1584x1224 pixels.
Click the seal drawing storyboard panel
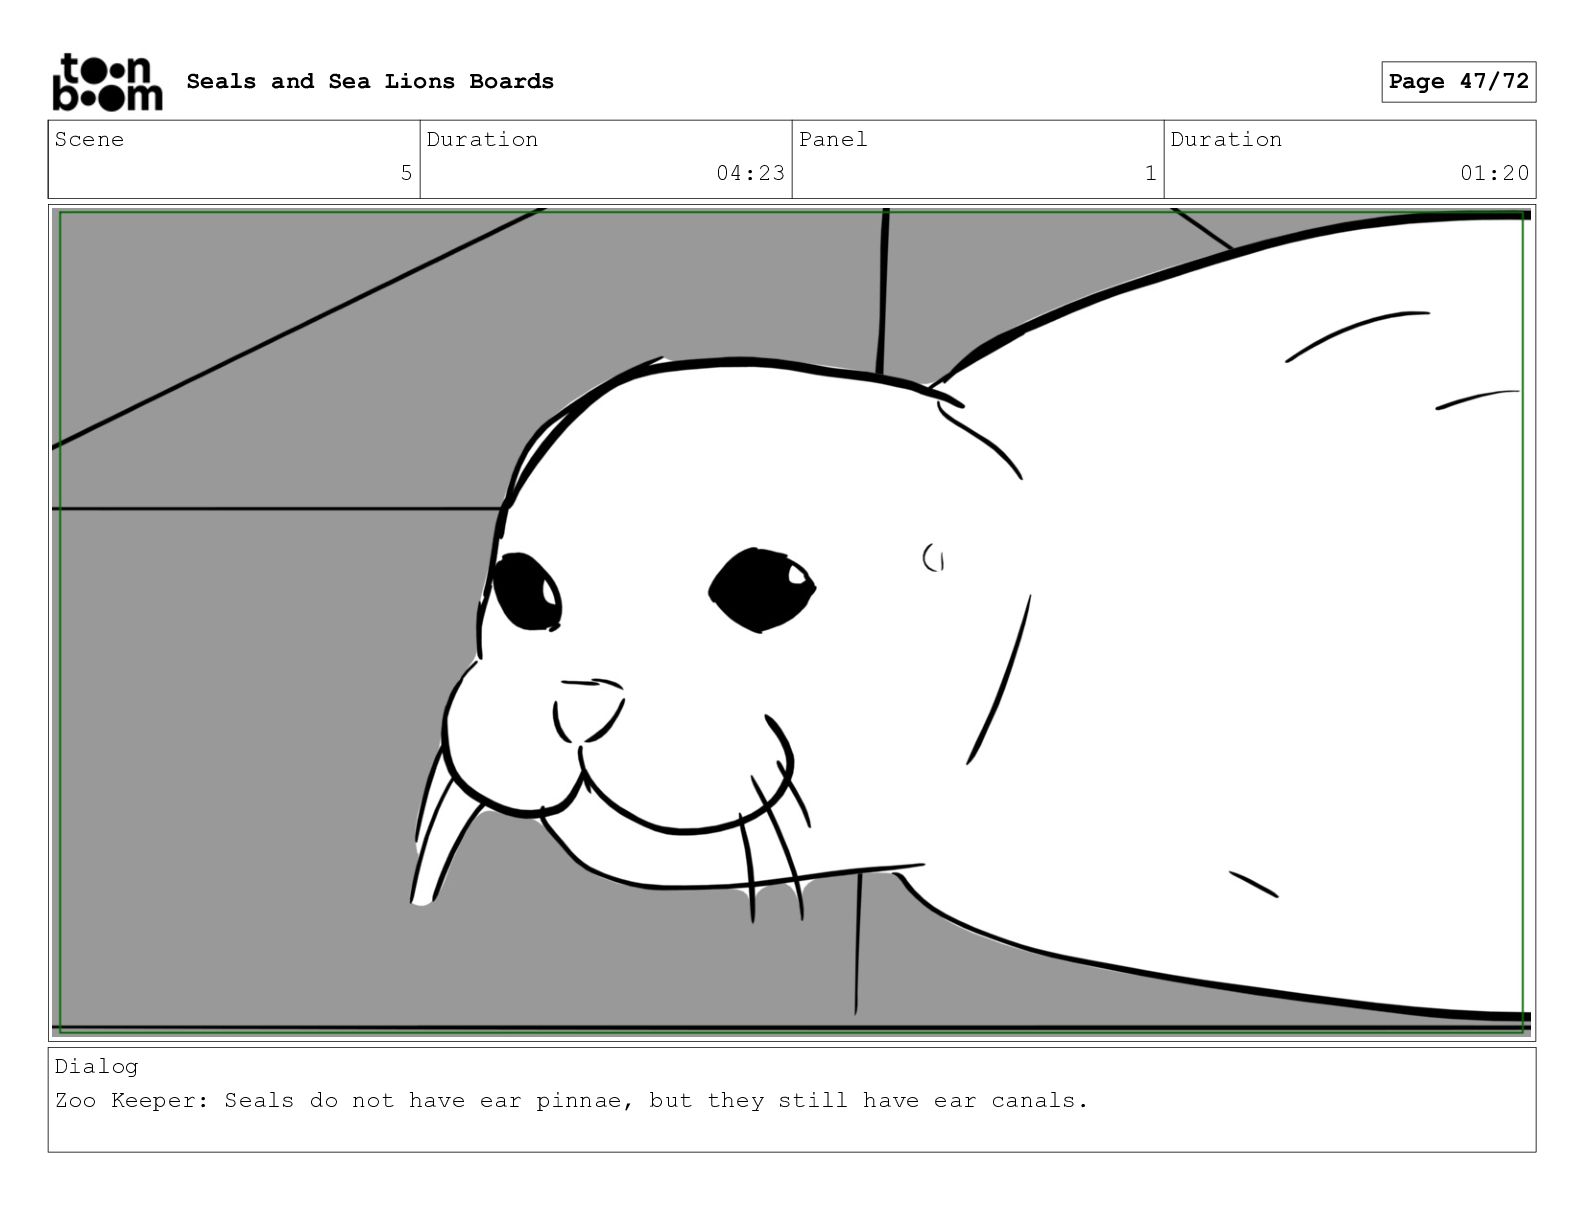click(792, 622)
